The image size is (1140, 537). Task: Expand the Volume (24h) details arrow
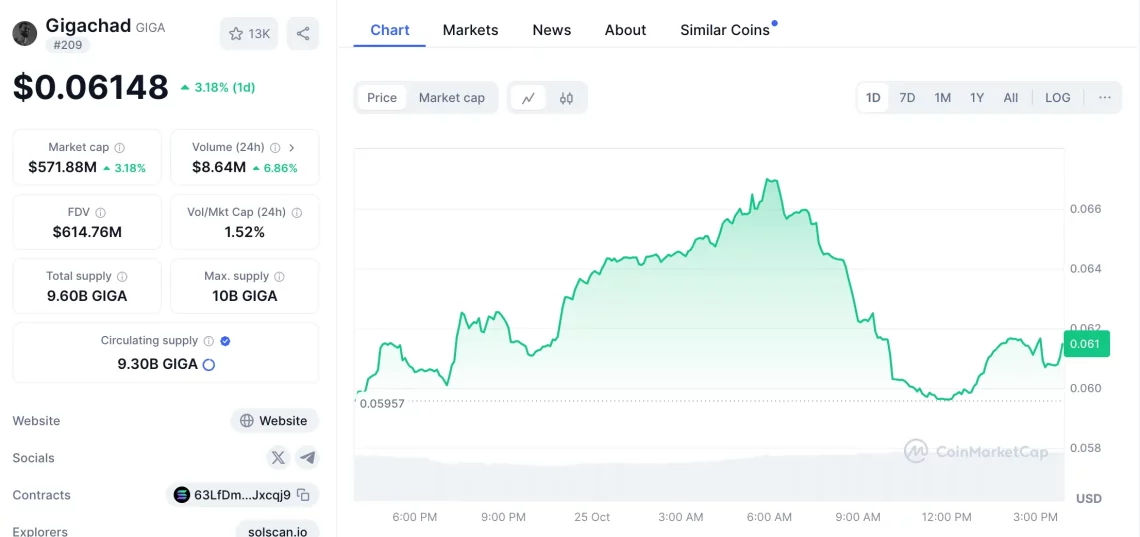point(291,148)
